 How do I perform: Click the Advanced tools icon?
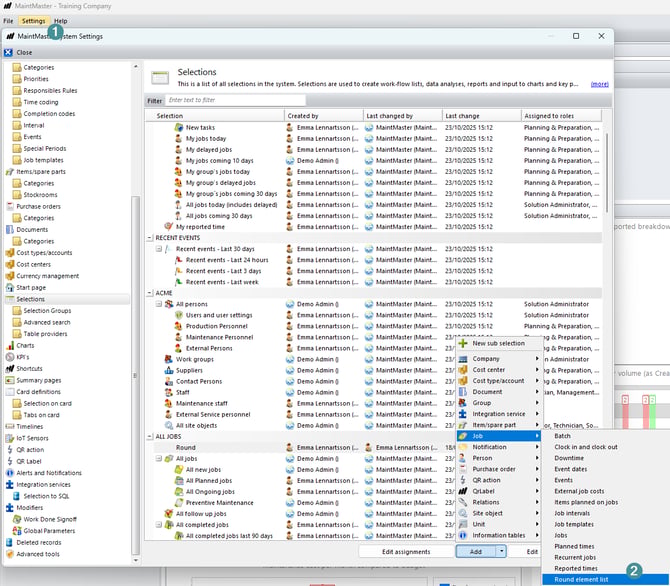(x=10, y=554)
